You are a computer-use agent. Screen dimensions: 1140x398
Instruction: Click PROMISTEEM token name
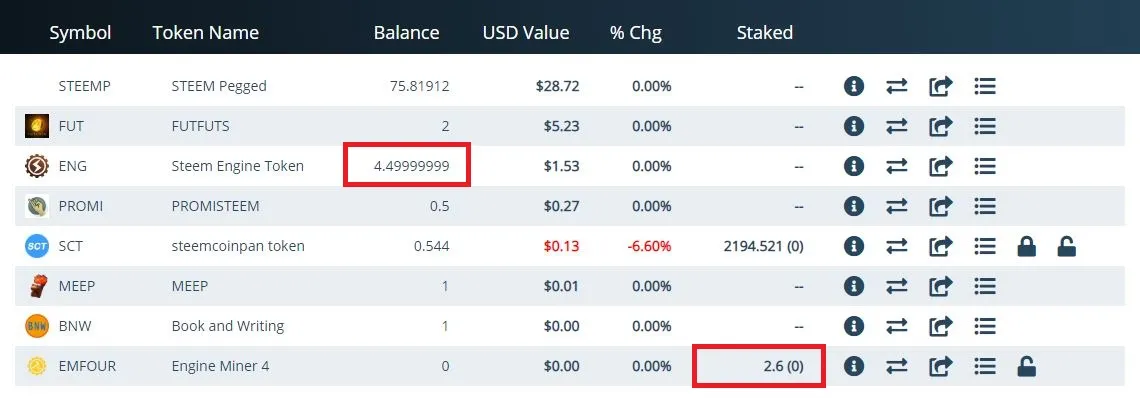pos(215,206)
